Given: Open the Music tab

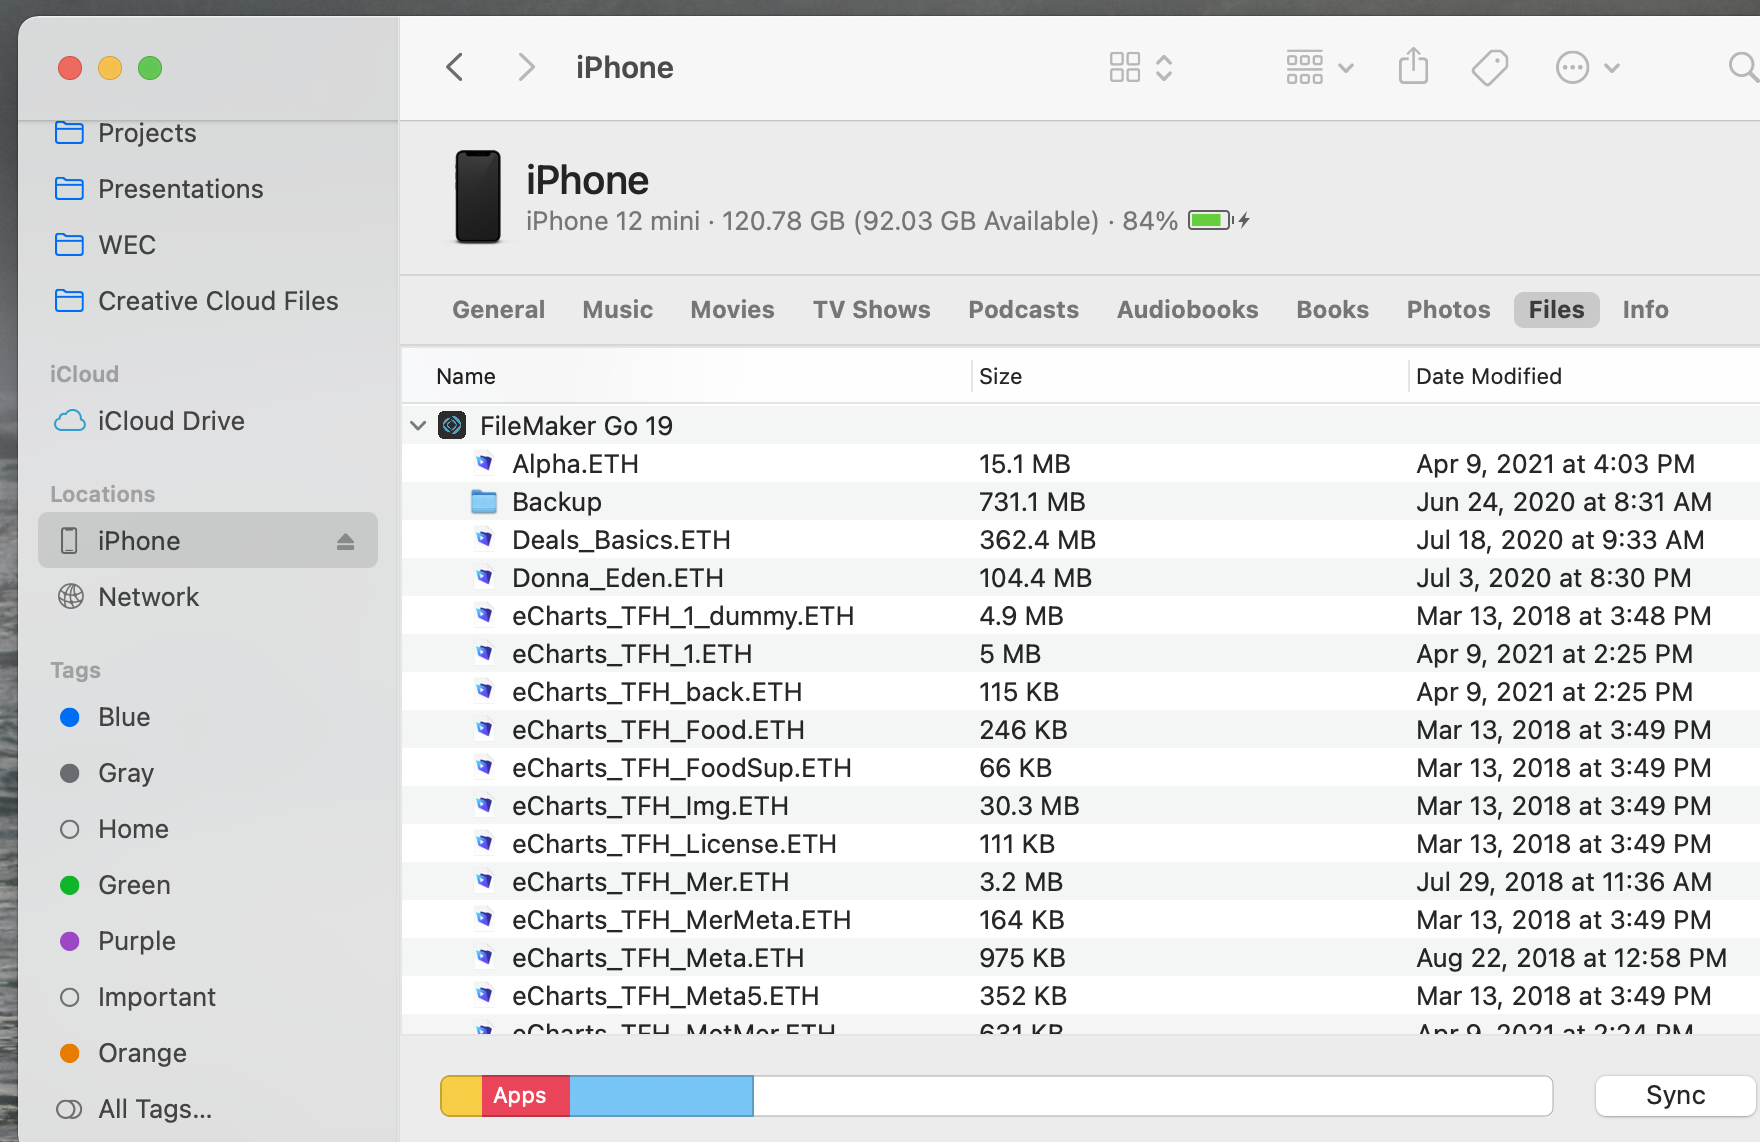Looking at the screenshot, I should 618,310.
